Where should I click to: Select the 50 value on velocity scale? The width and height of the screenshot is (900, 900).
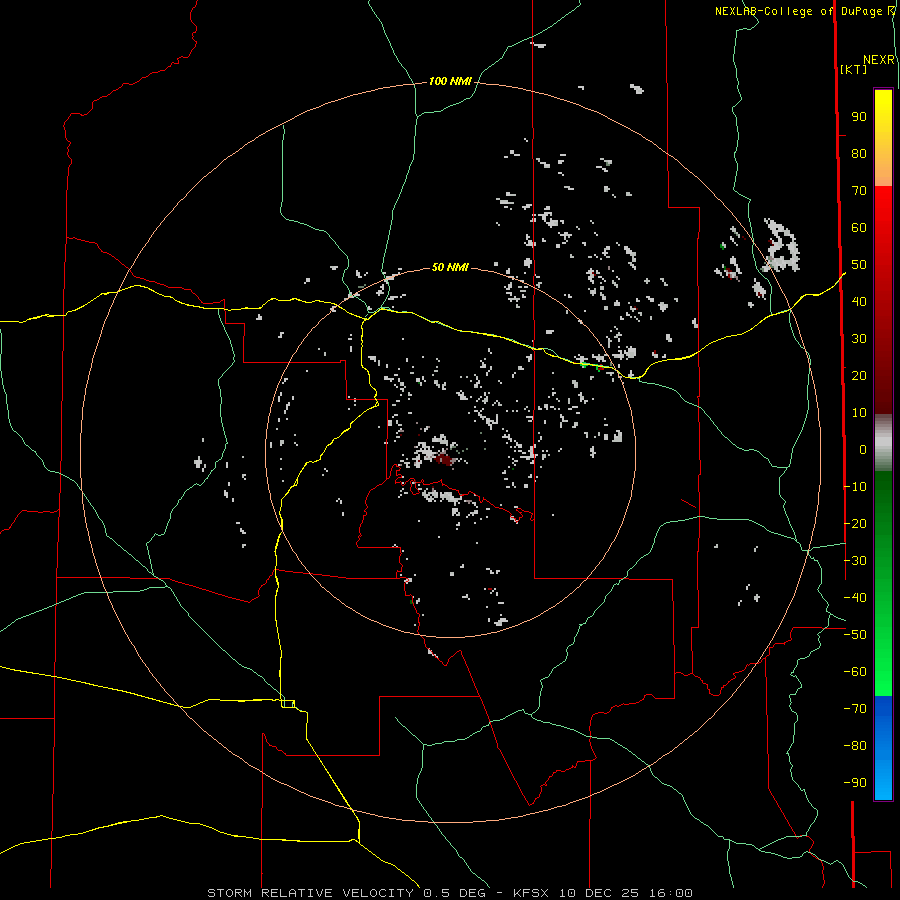[859, 265]
